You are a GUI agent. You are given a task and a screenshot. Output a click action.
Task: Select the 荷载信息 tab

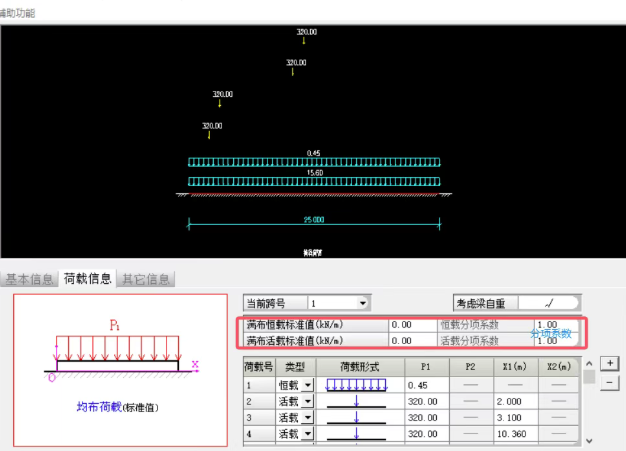(88, 280)
